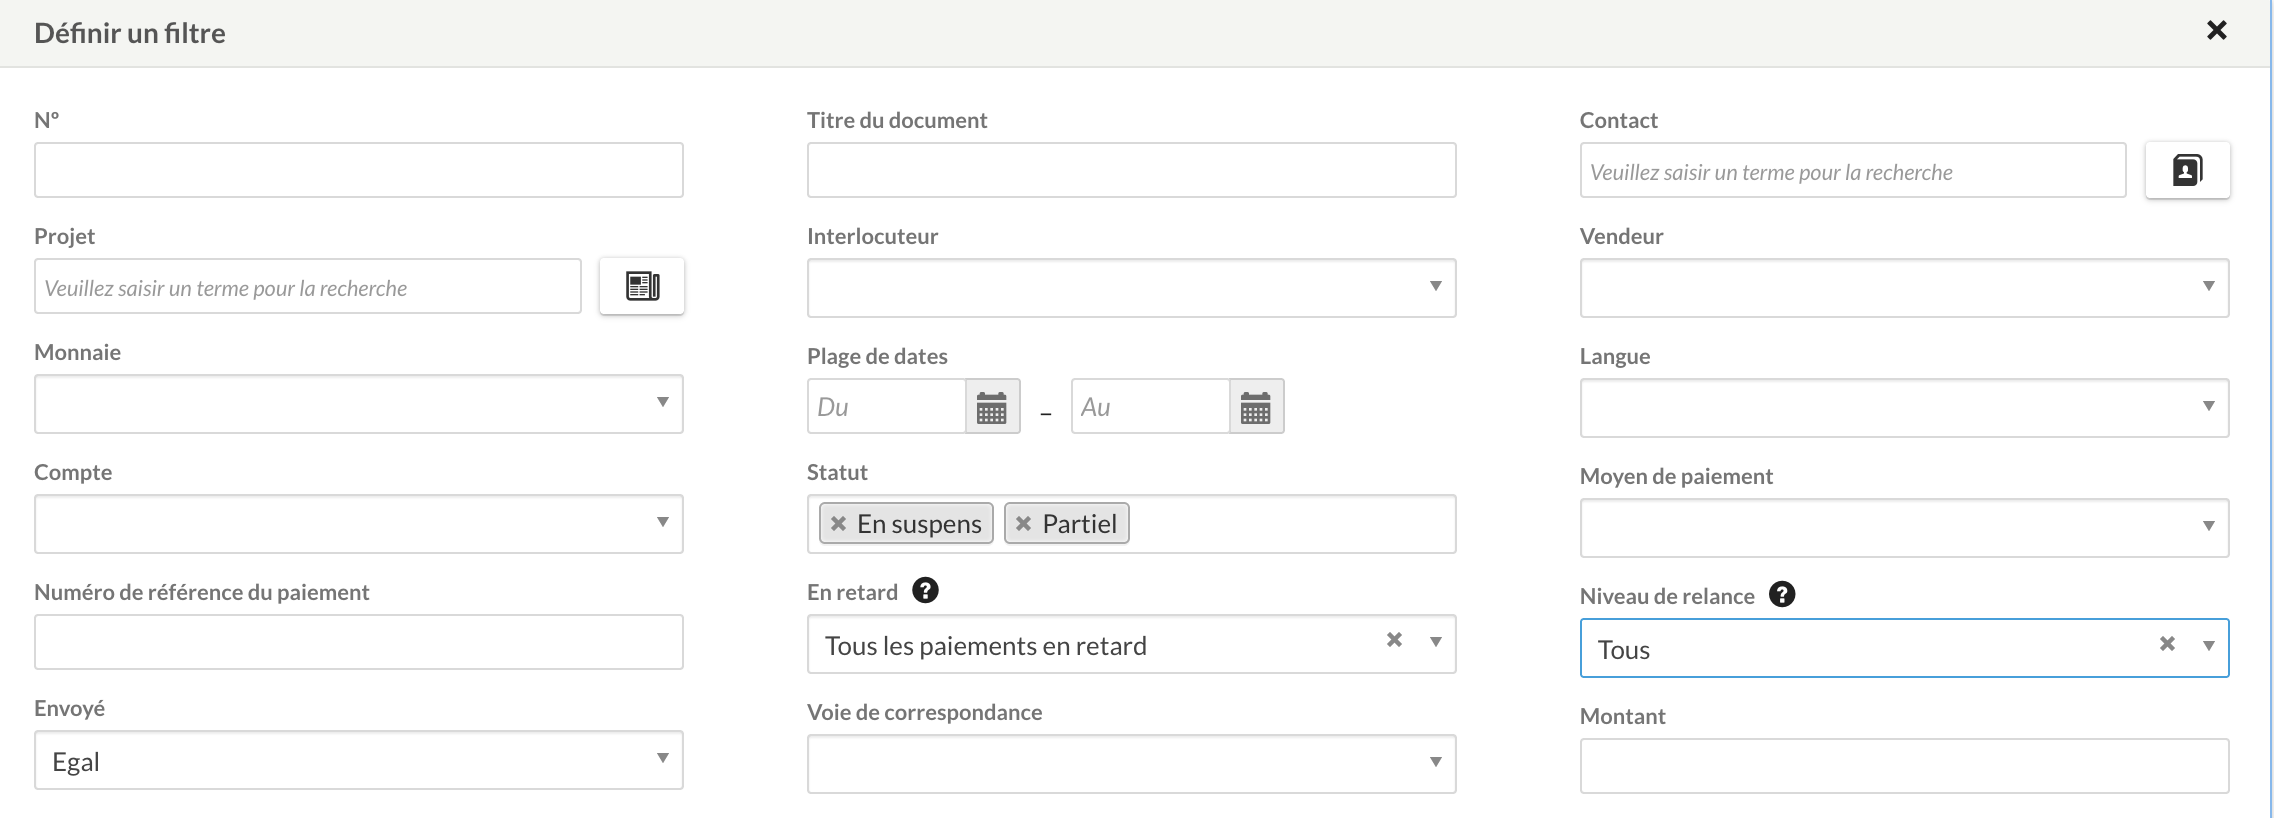Open the 'Au' end date calendar
The width and height of the screenshot is (2274, 818).
pyautogui.click(x=1256, y=406)
